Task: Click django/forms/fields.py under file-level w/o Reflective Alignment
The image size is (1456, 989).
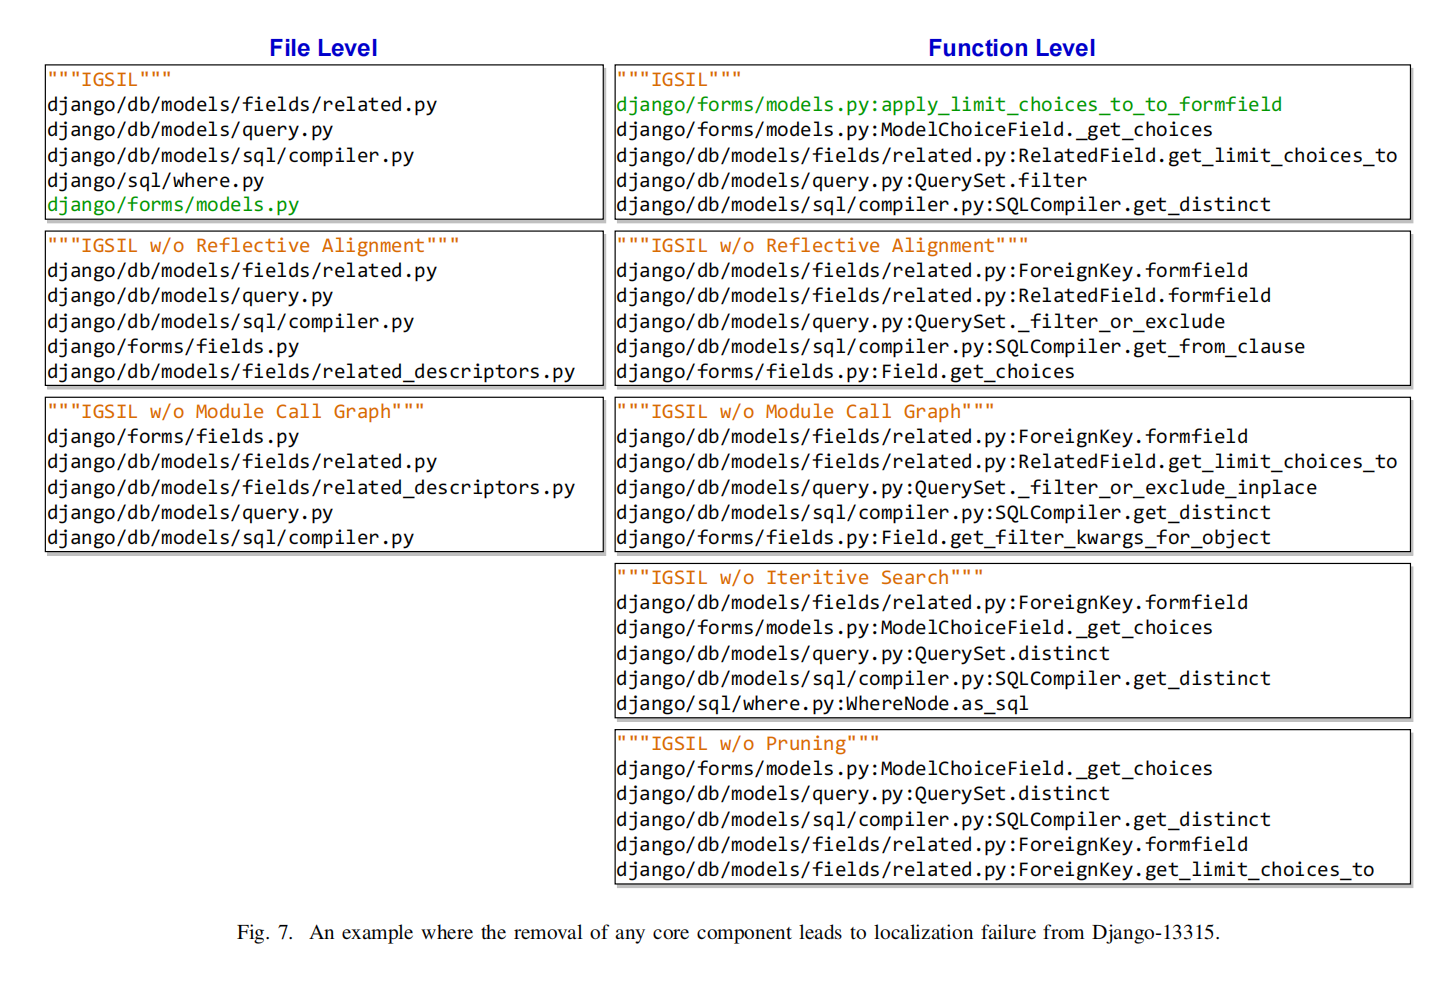Action: [x=173, y=347]
